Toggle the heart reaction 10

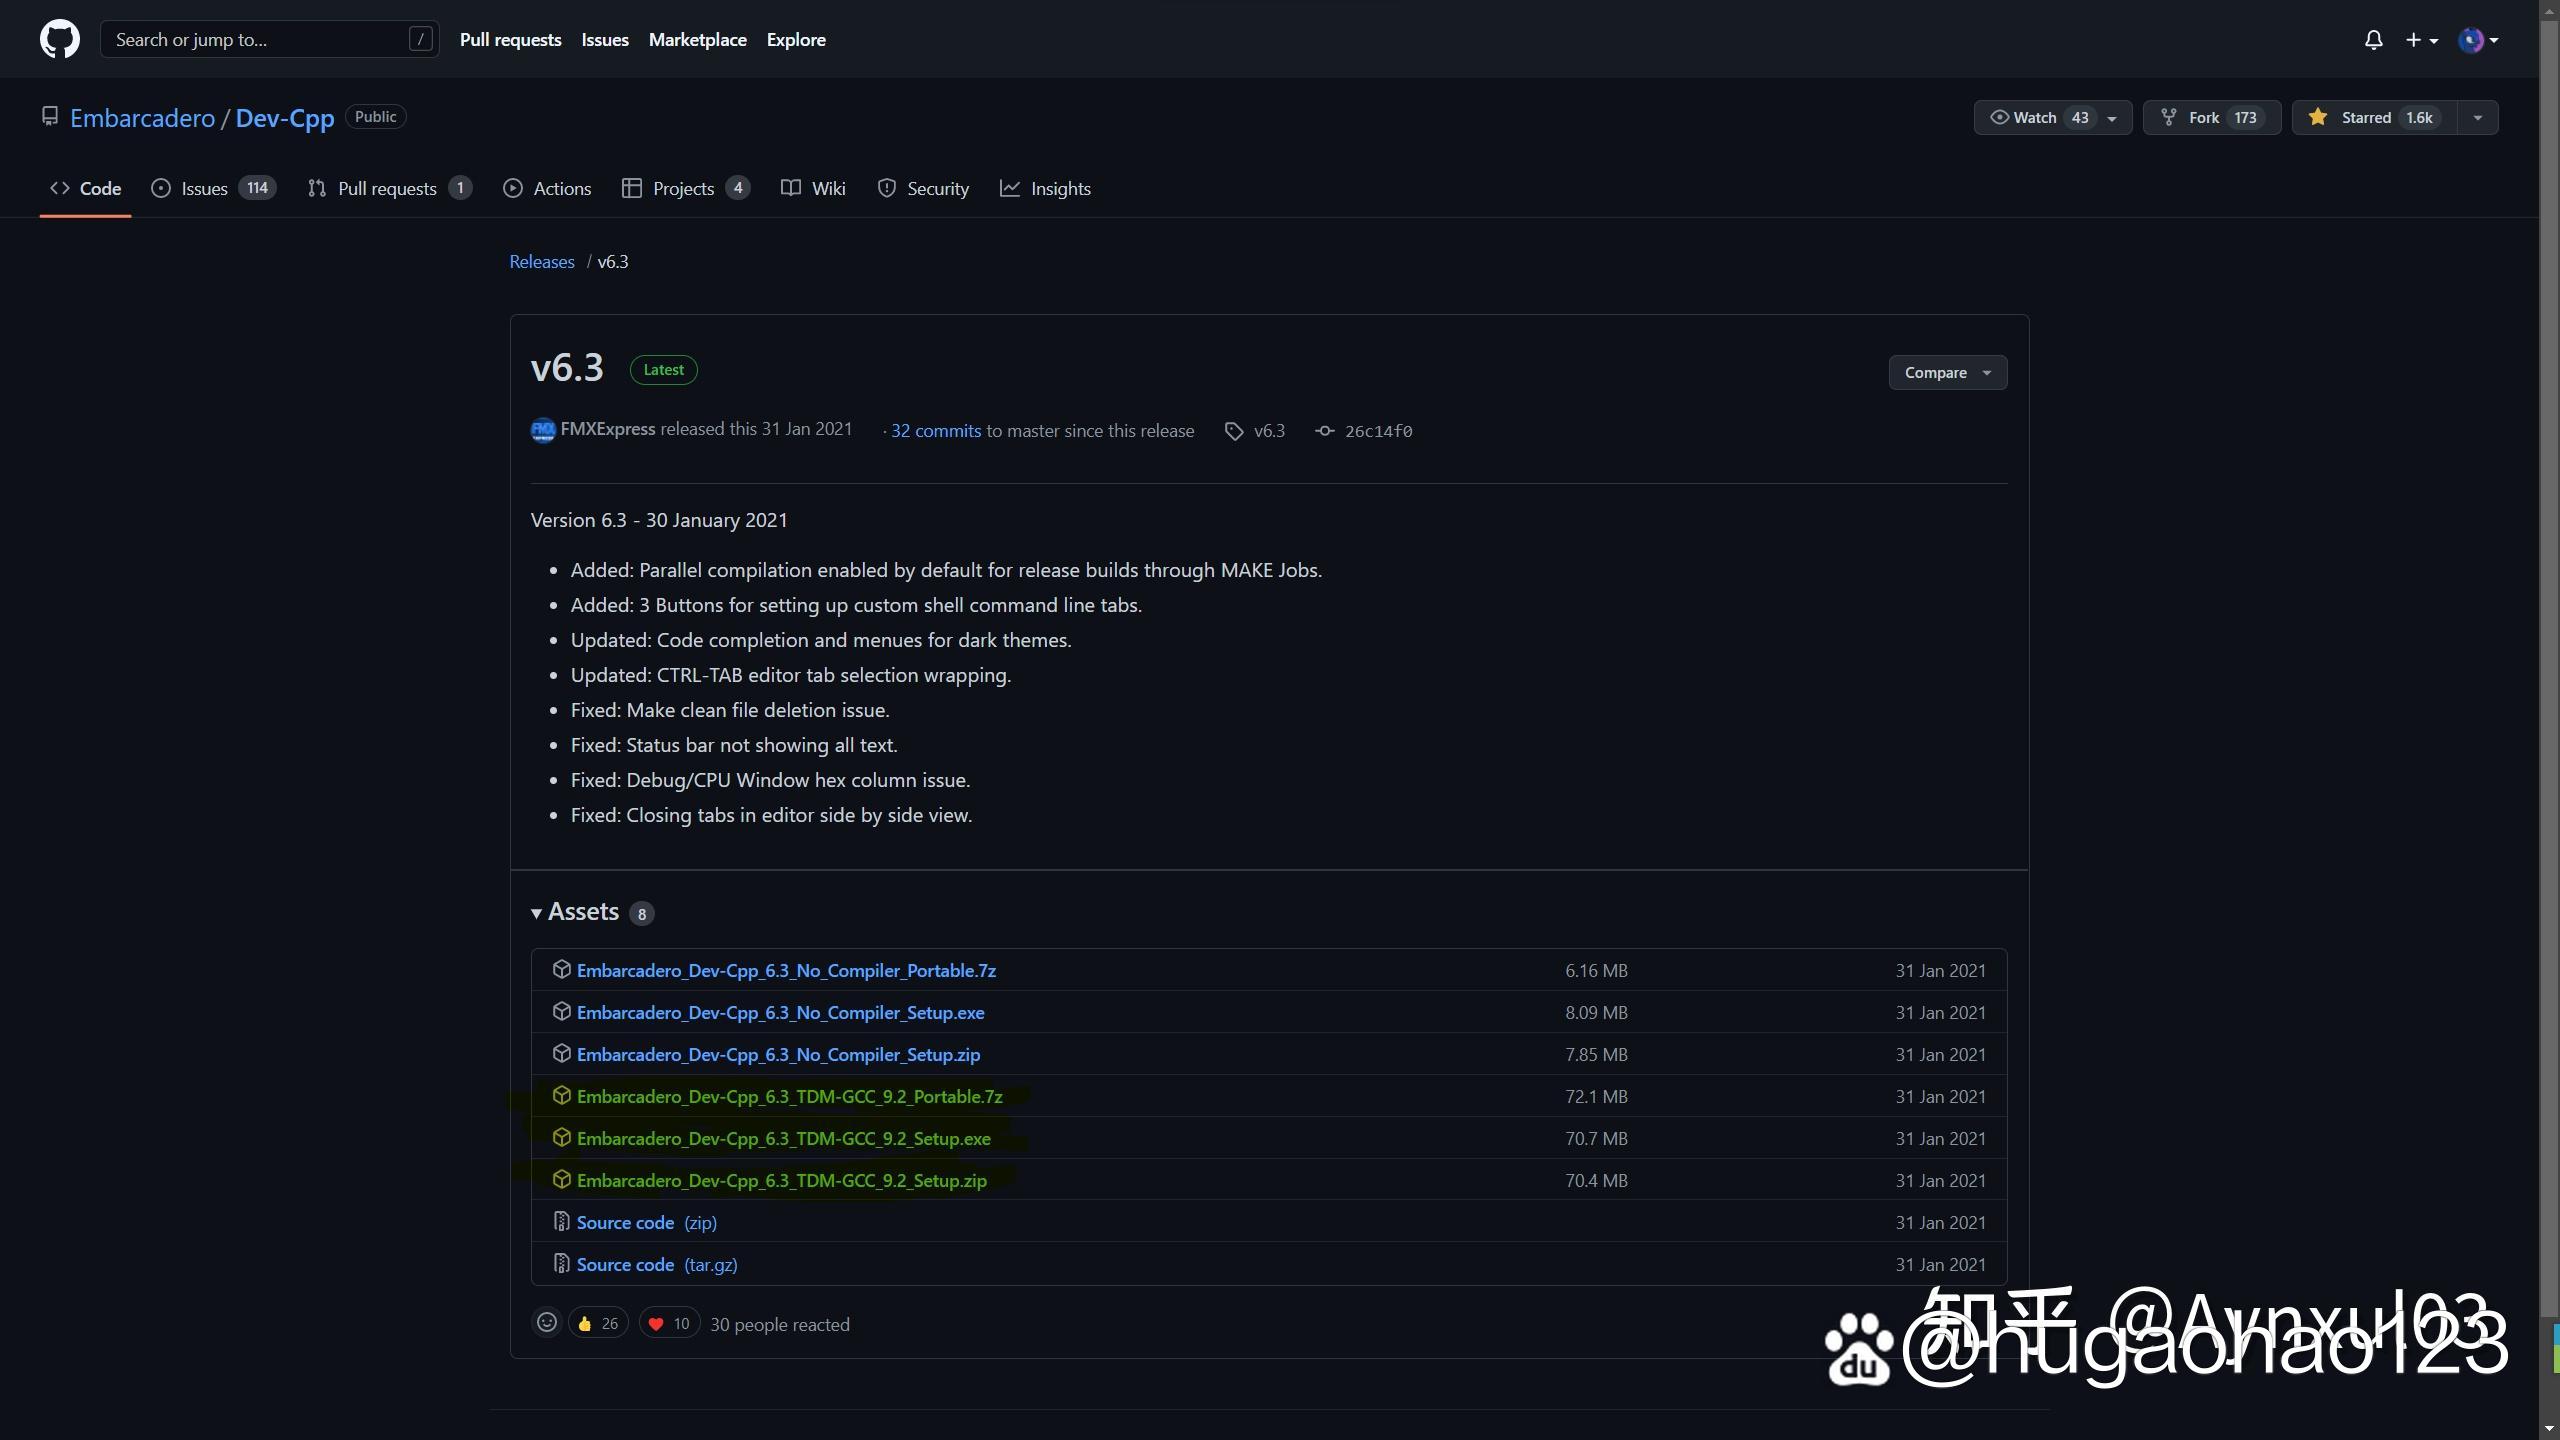[x=669, y=1323]
